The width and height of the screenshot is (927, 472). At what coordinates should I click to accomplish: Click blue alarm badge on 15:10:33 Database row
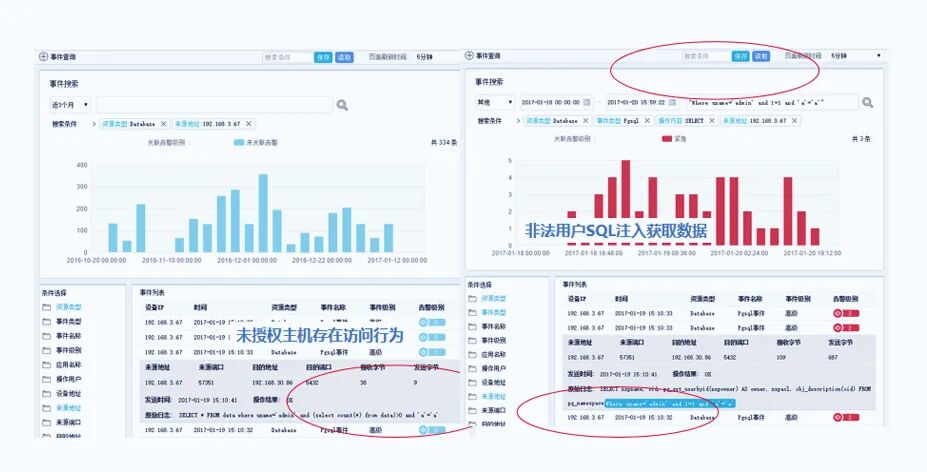pyautogui.click(x=432, y=351)
